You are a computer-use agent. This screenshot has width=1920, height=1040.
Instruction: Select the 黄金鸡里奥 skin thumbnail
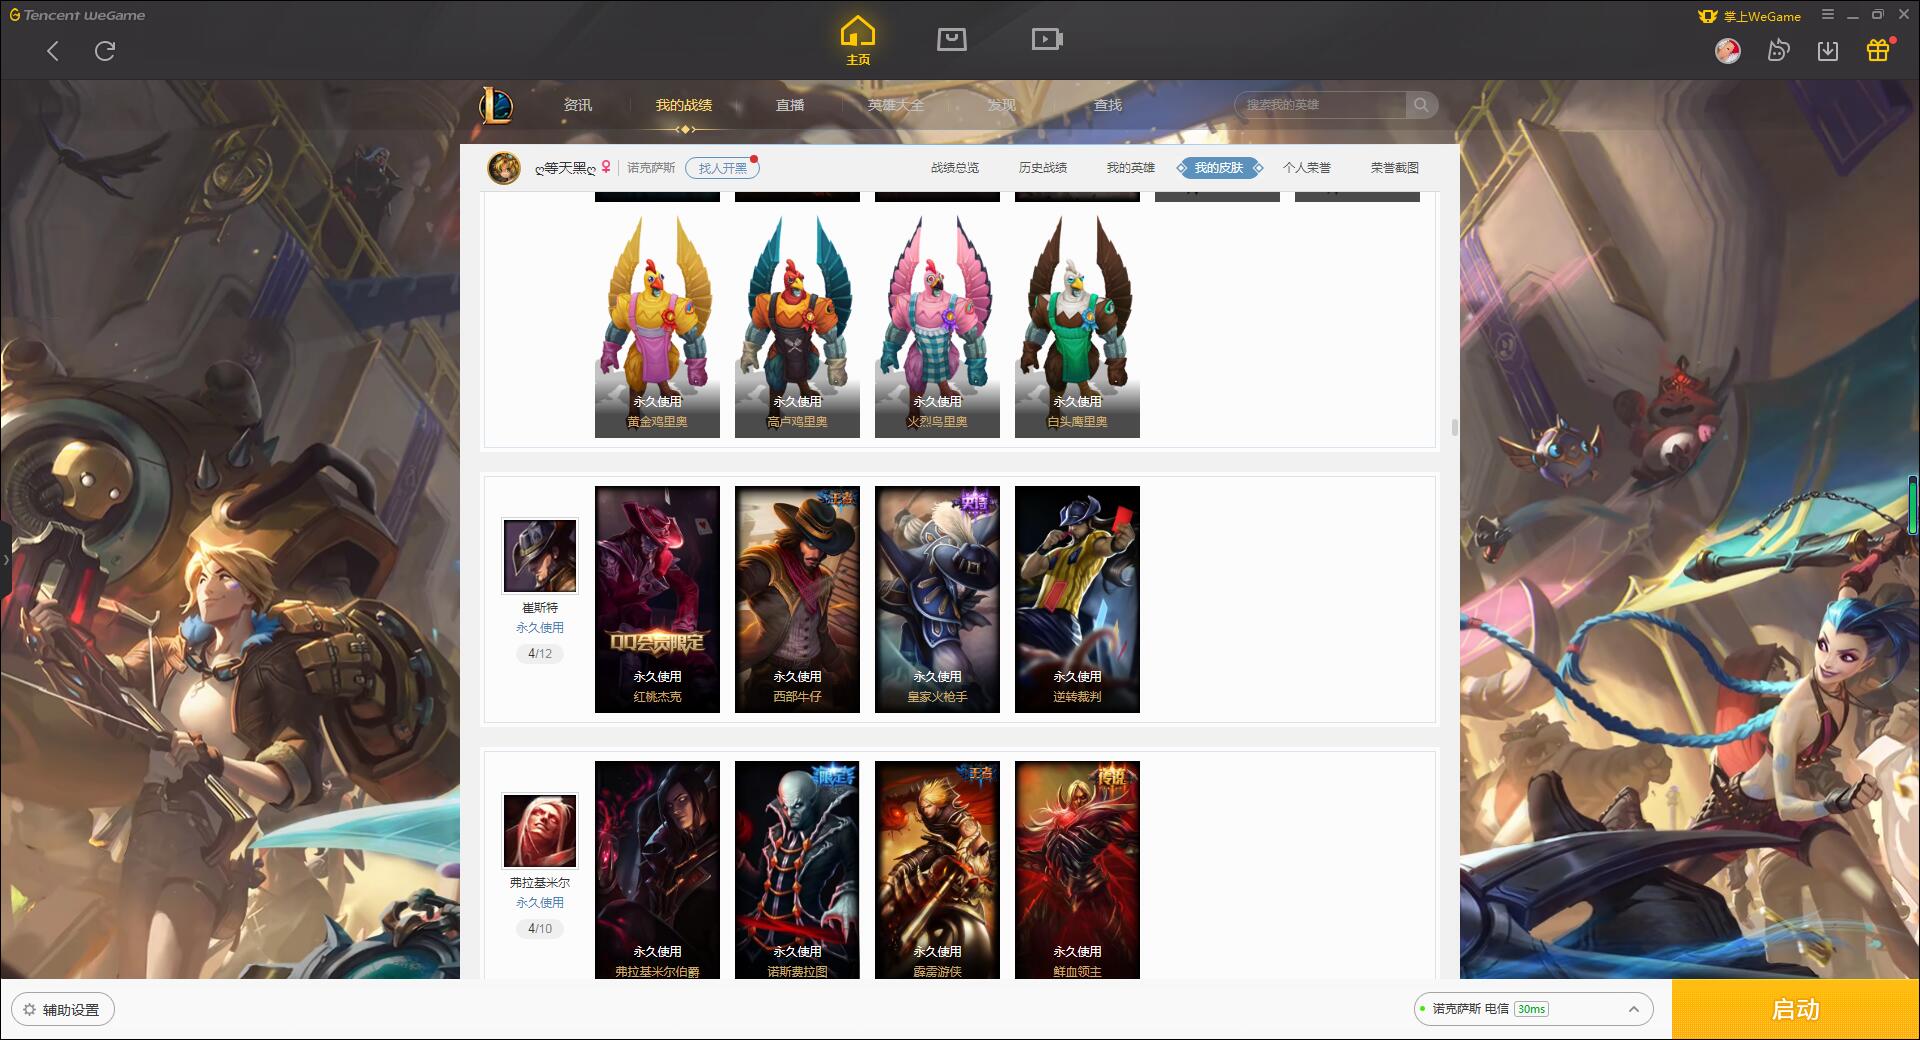click(x=657, y=325)
